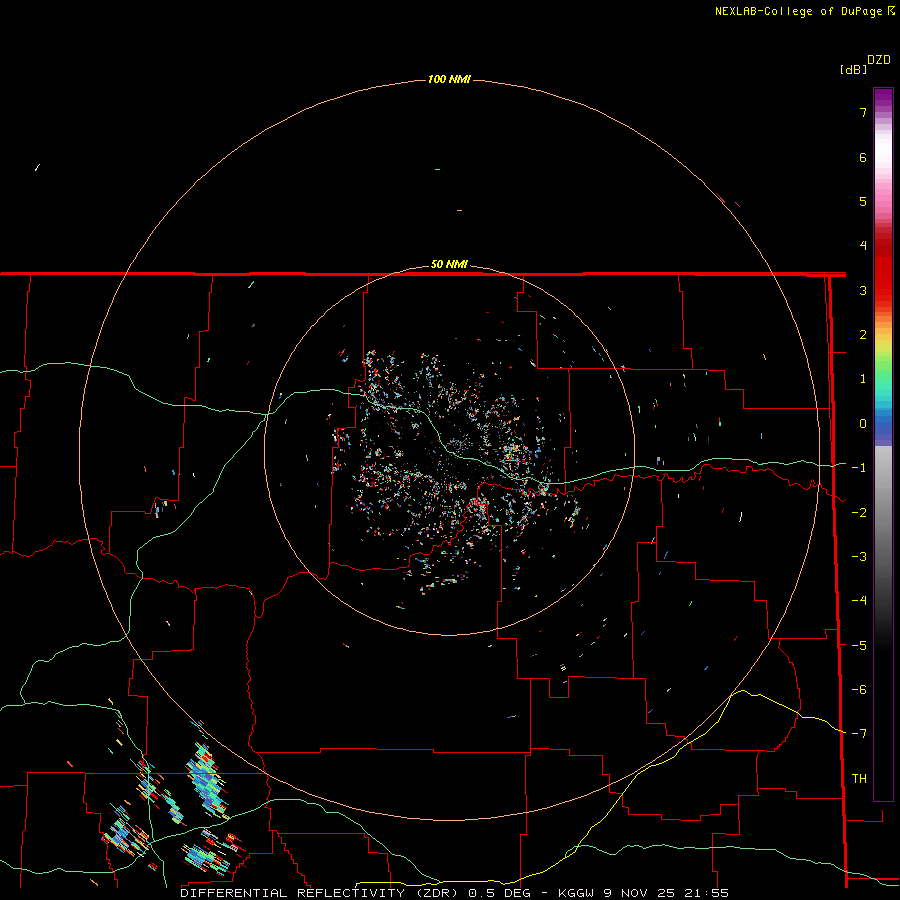Click the -3 value on color scale
This screenshot has height=900, width=900.
click(859, 557)
